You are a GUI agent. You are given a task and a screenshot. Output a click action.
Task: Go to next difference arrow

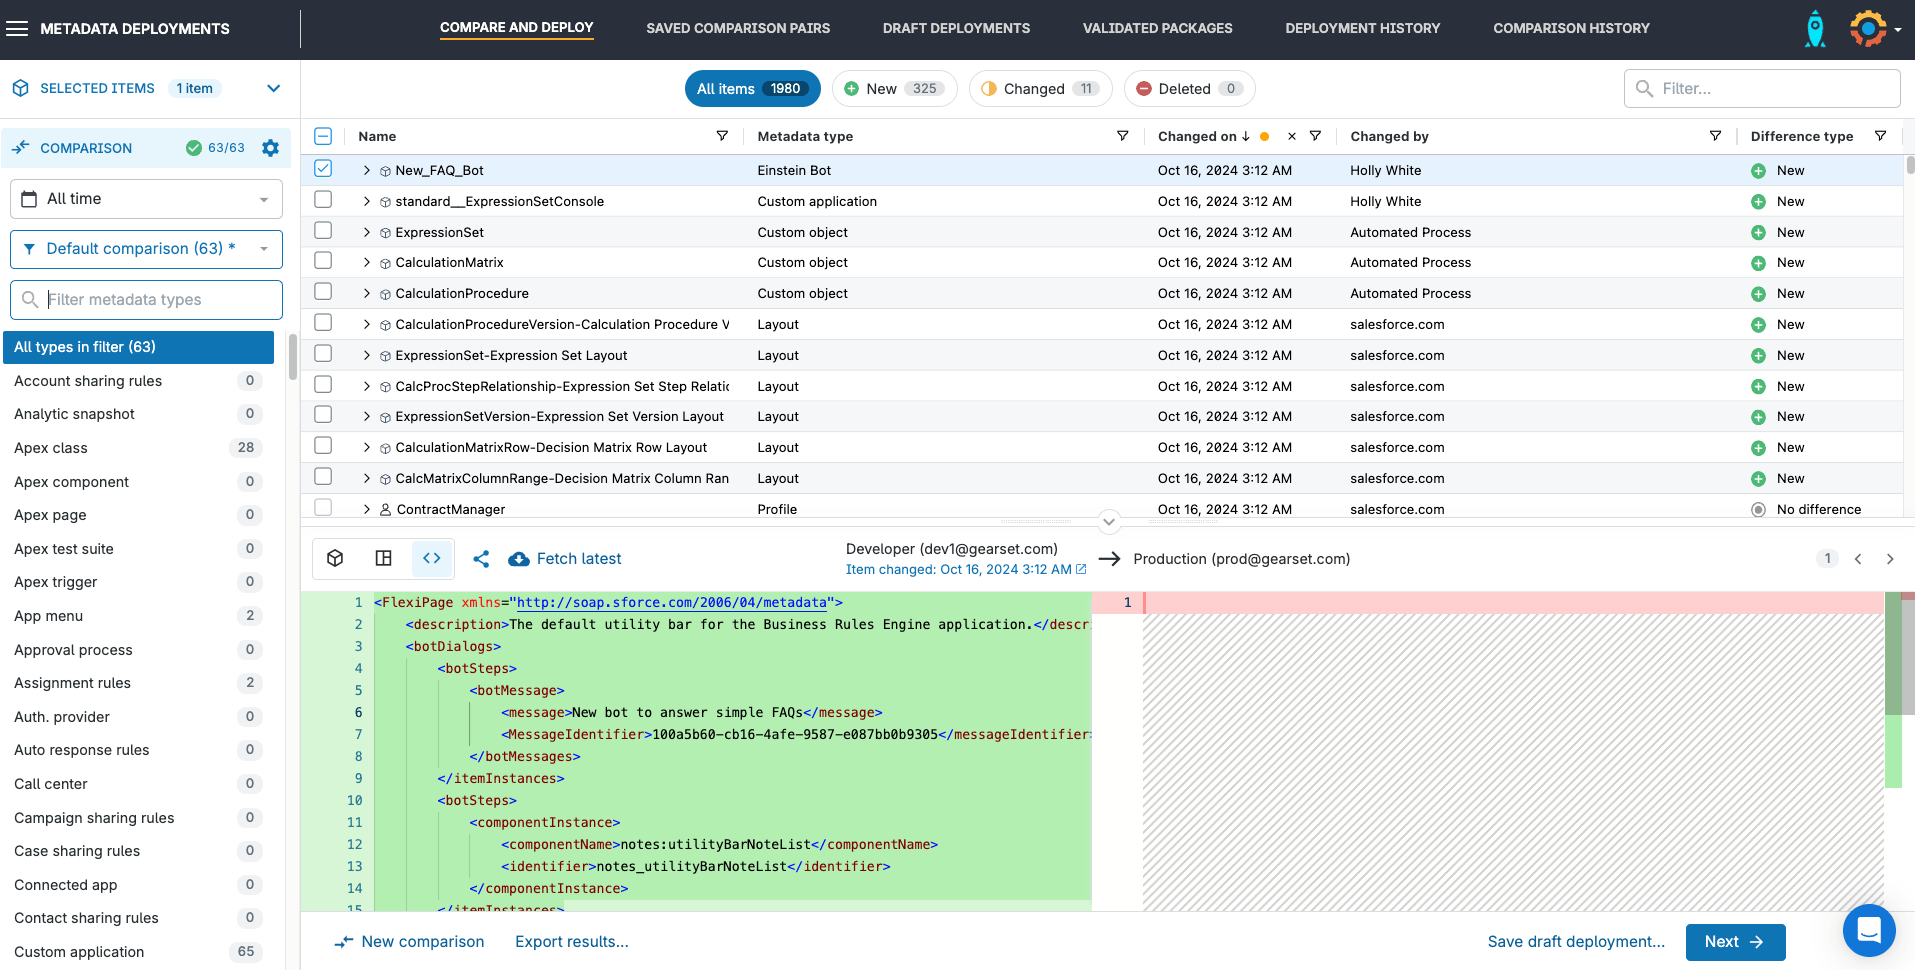pyautogui.click(x=1889, y=559)
